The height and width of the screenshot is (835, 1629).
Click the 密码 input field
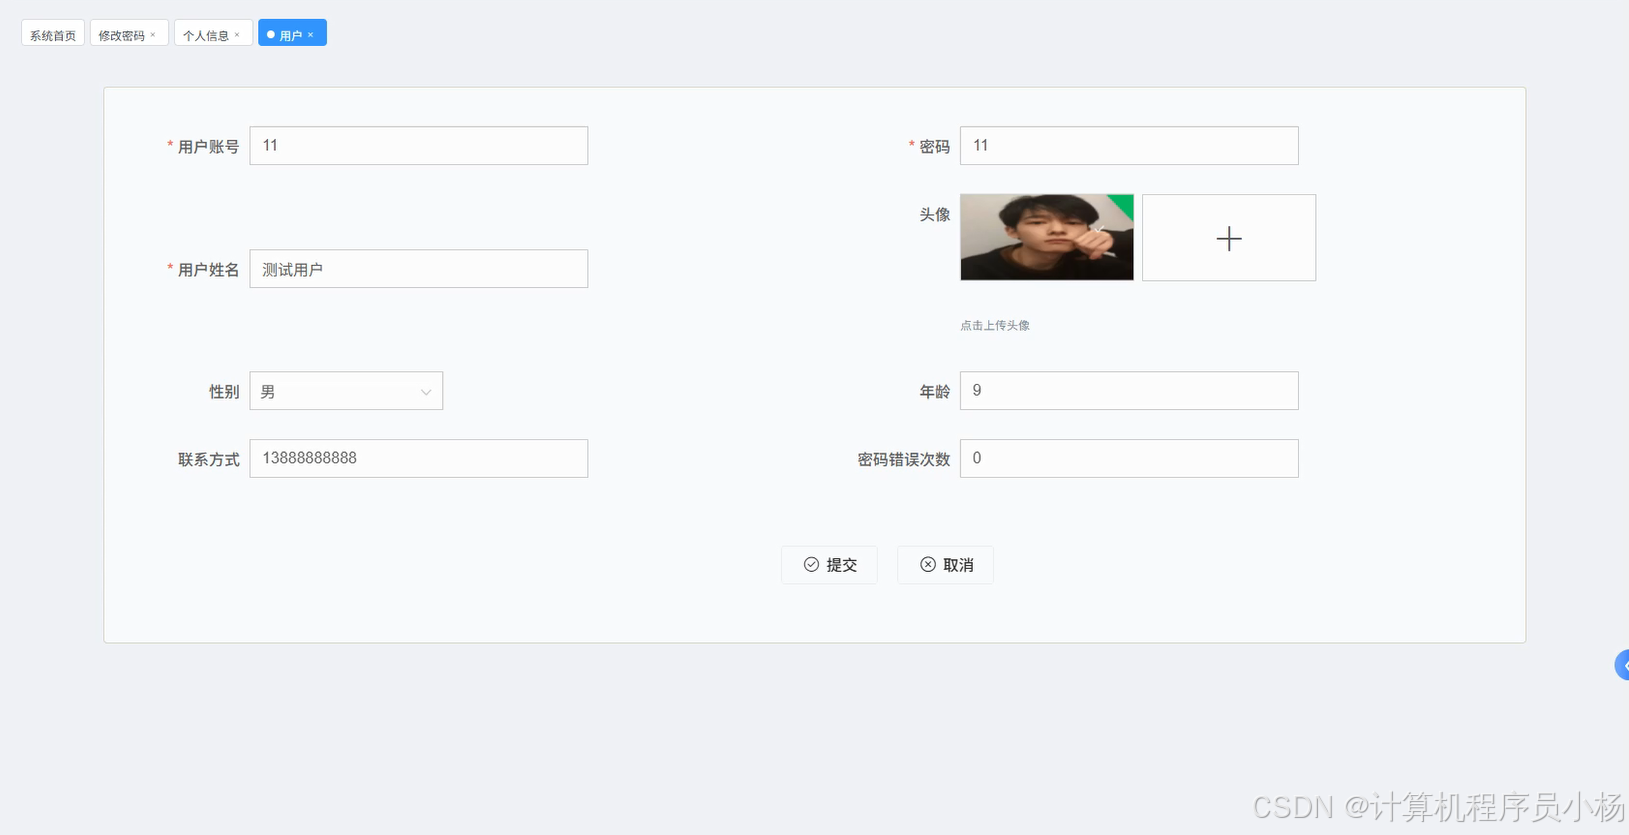pos(1129,146)
